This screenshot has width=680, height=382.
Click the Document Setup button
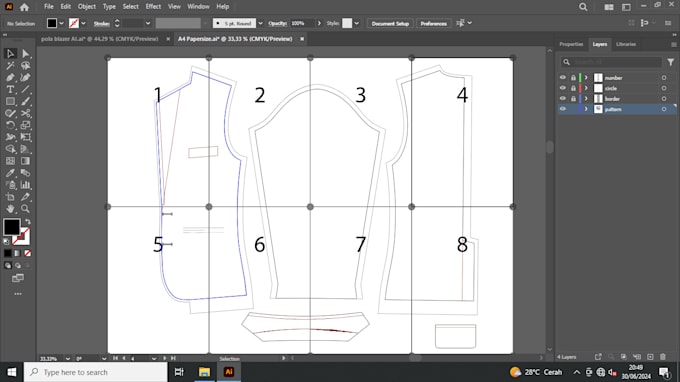(390, 23)
